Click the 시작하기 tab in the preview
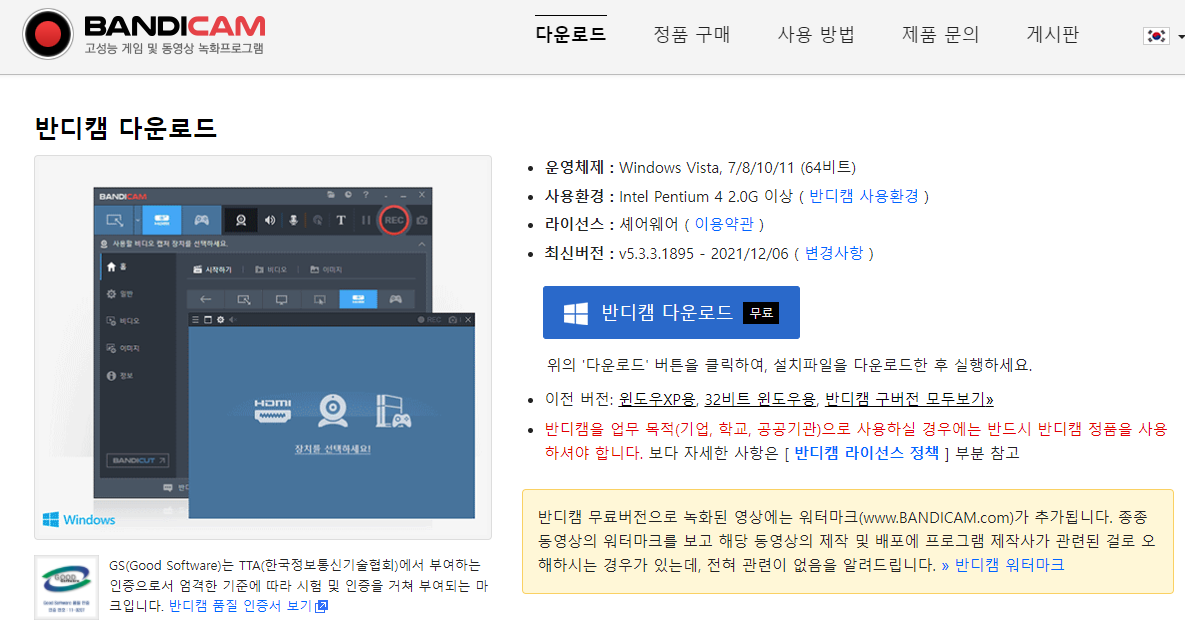The image size is (1185, 623). click(212, 269)
